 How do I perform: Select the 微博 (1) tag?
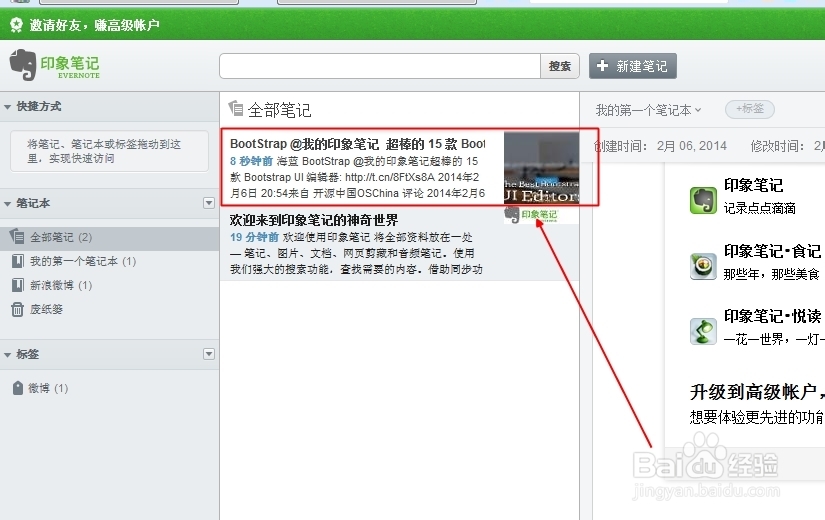[48, 388]
